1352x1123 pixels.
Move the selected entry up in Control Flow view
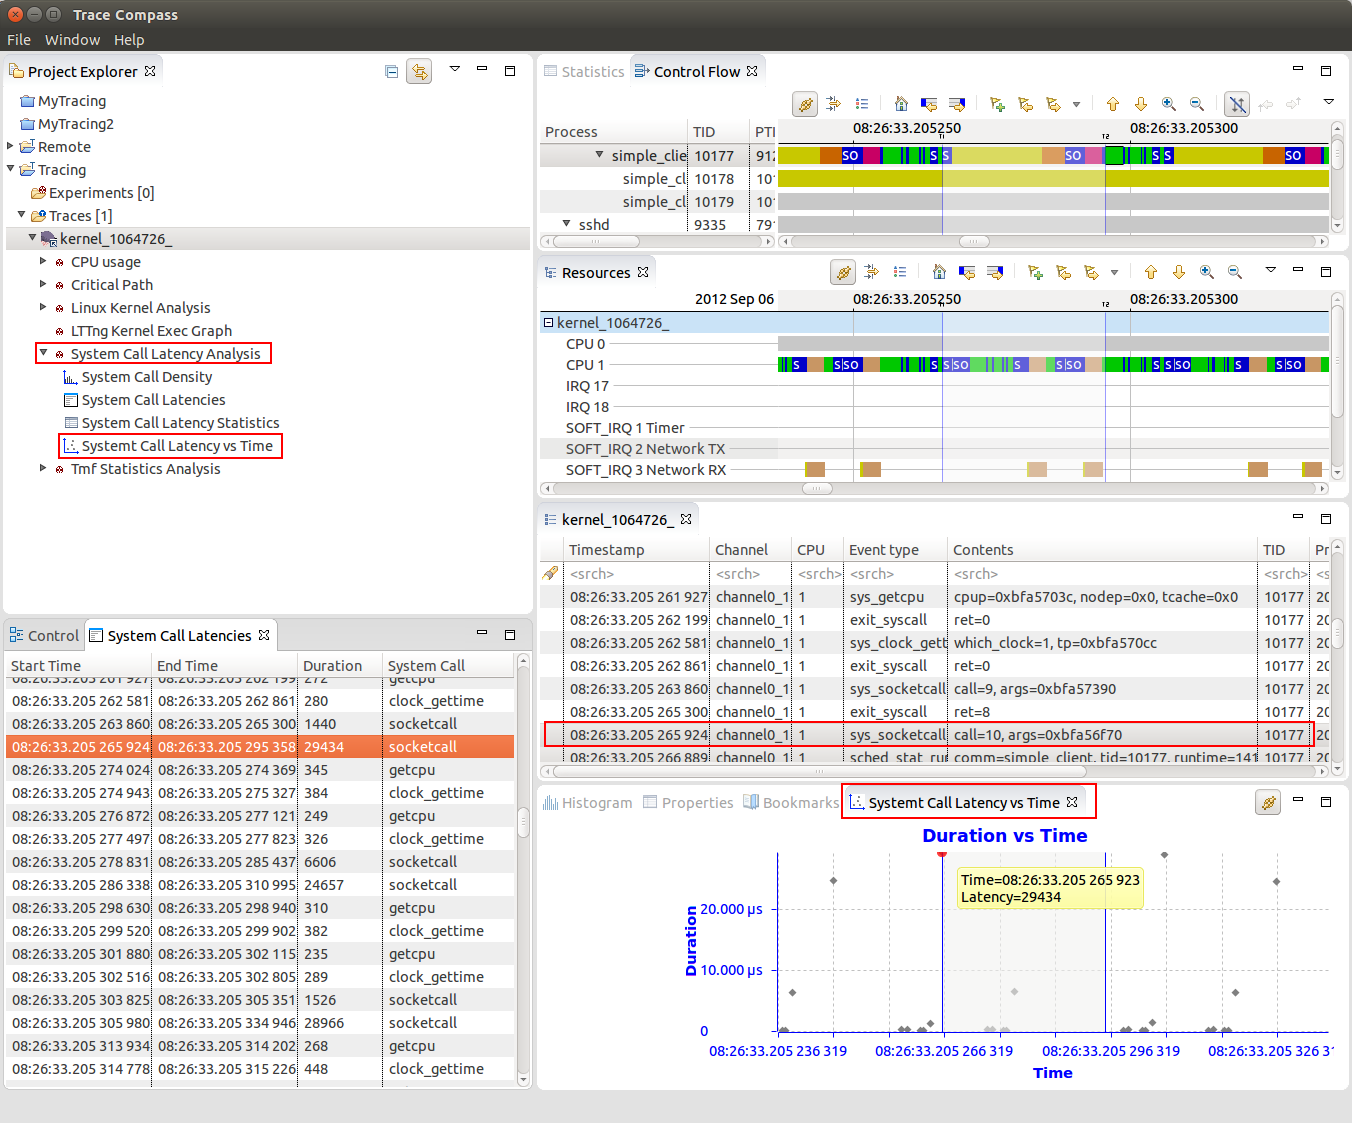1112,103
